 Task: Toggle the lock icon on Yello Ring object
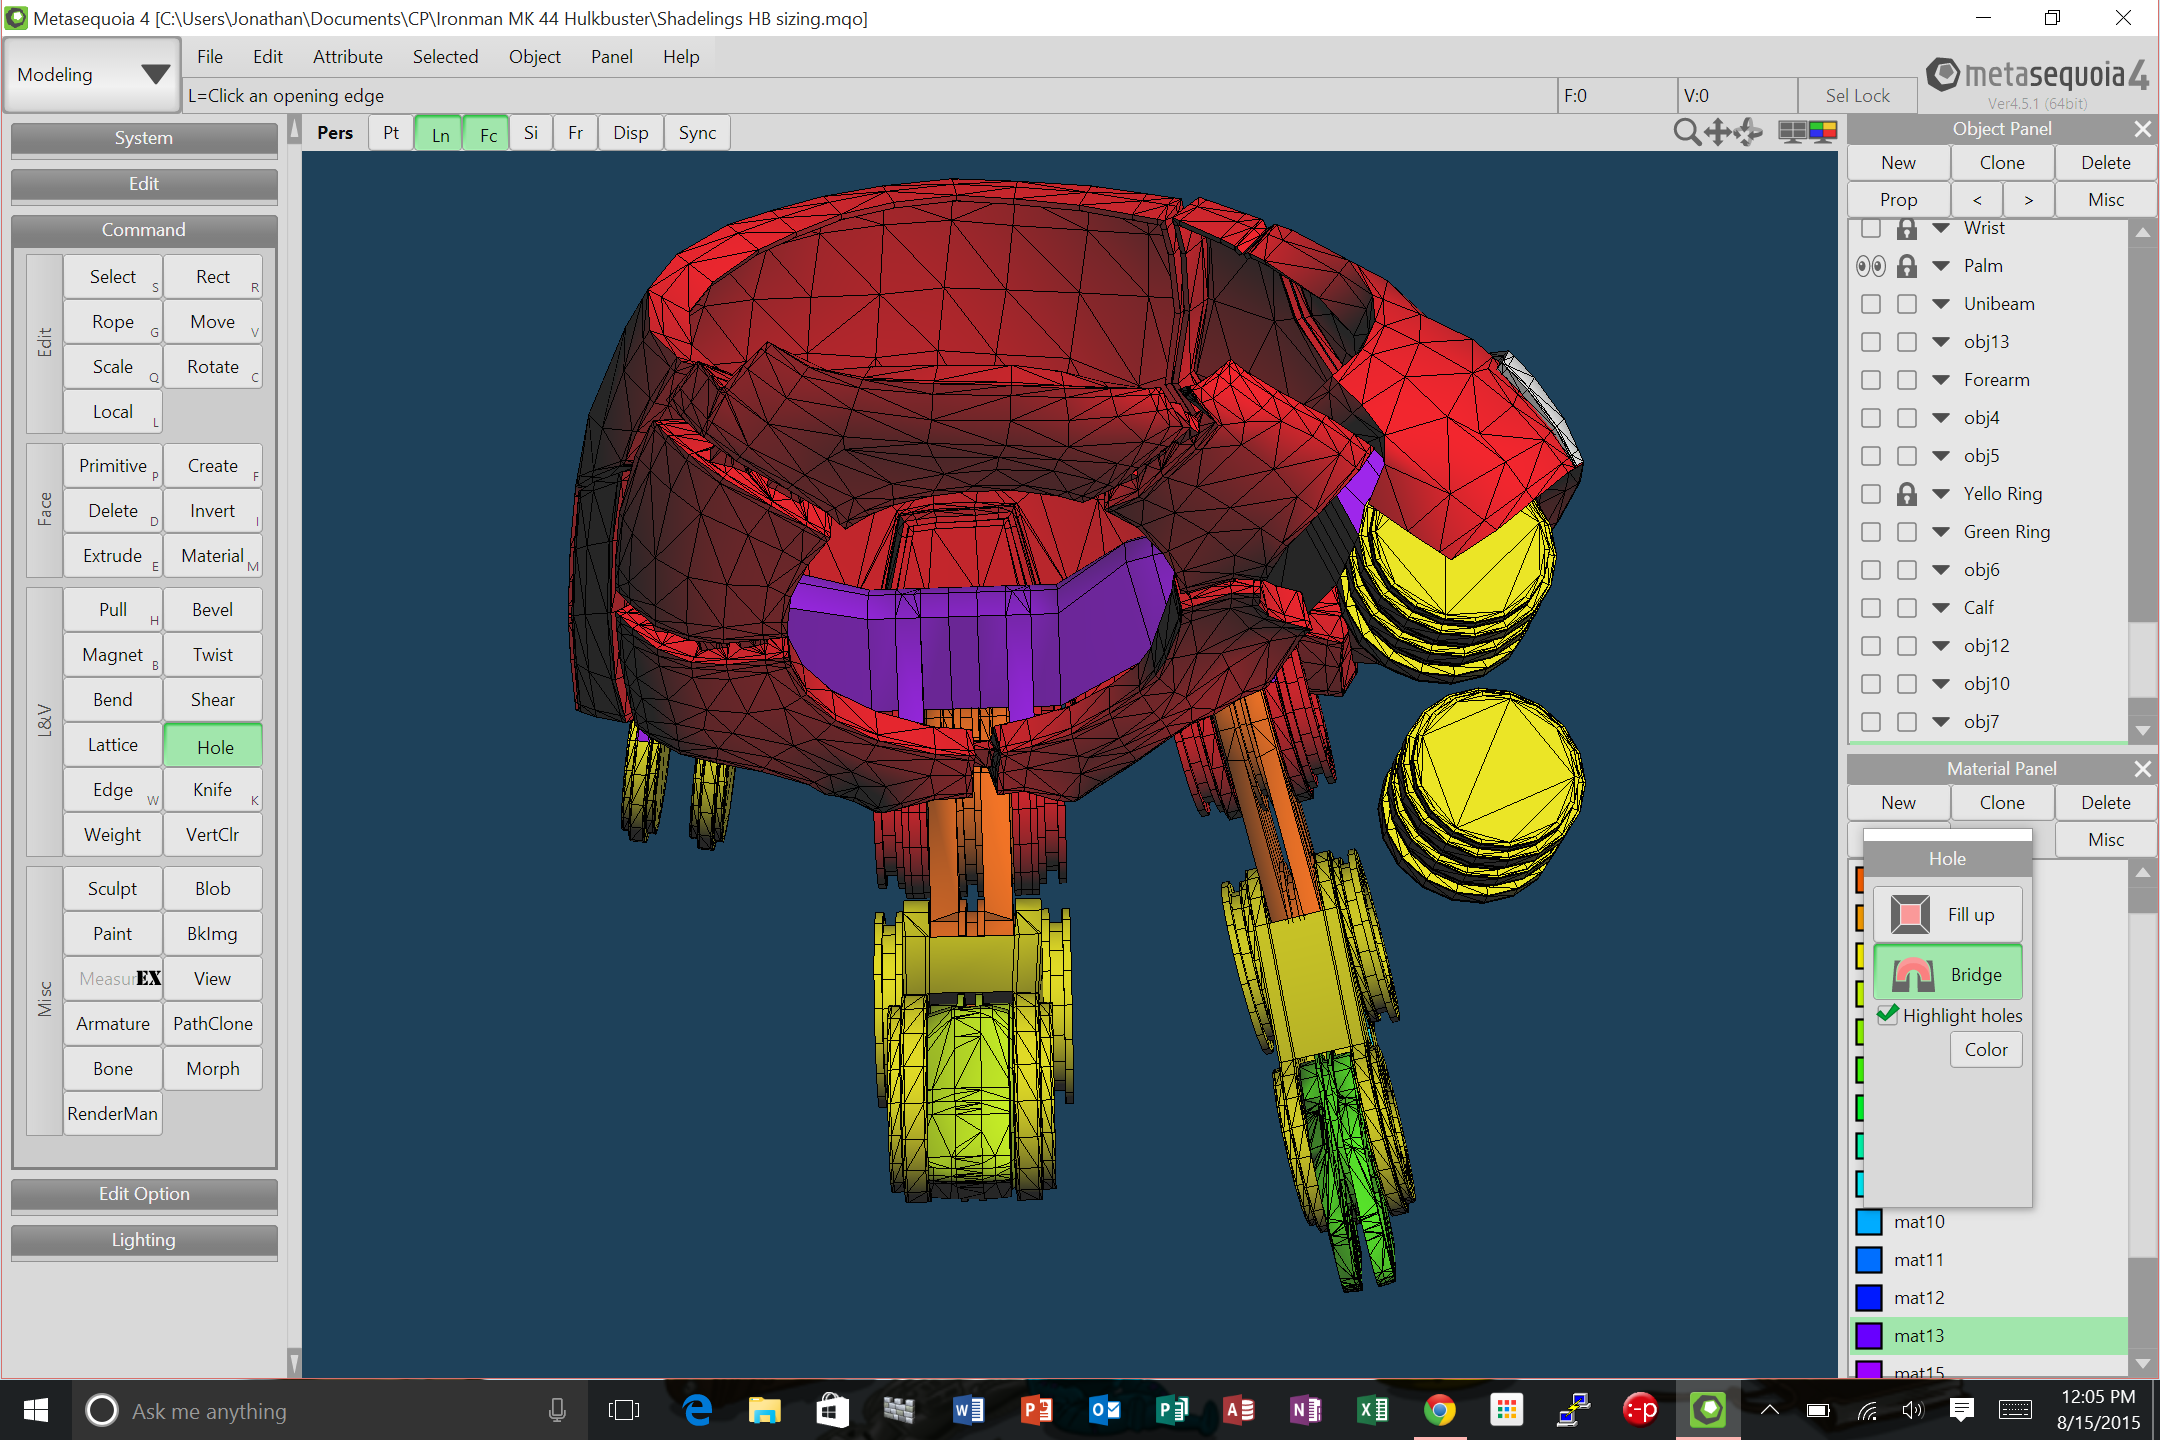click(x=1907, y=494)
